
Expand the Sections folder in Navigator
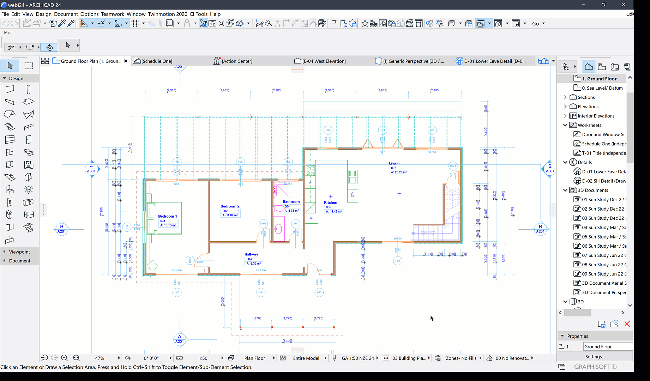565,97
